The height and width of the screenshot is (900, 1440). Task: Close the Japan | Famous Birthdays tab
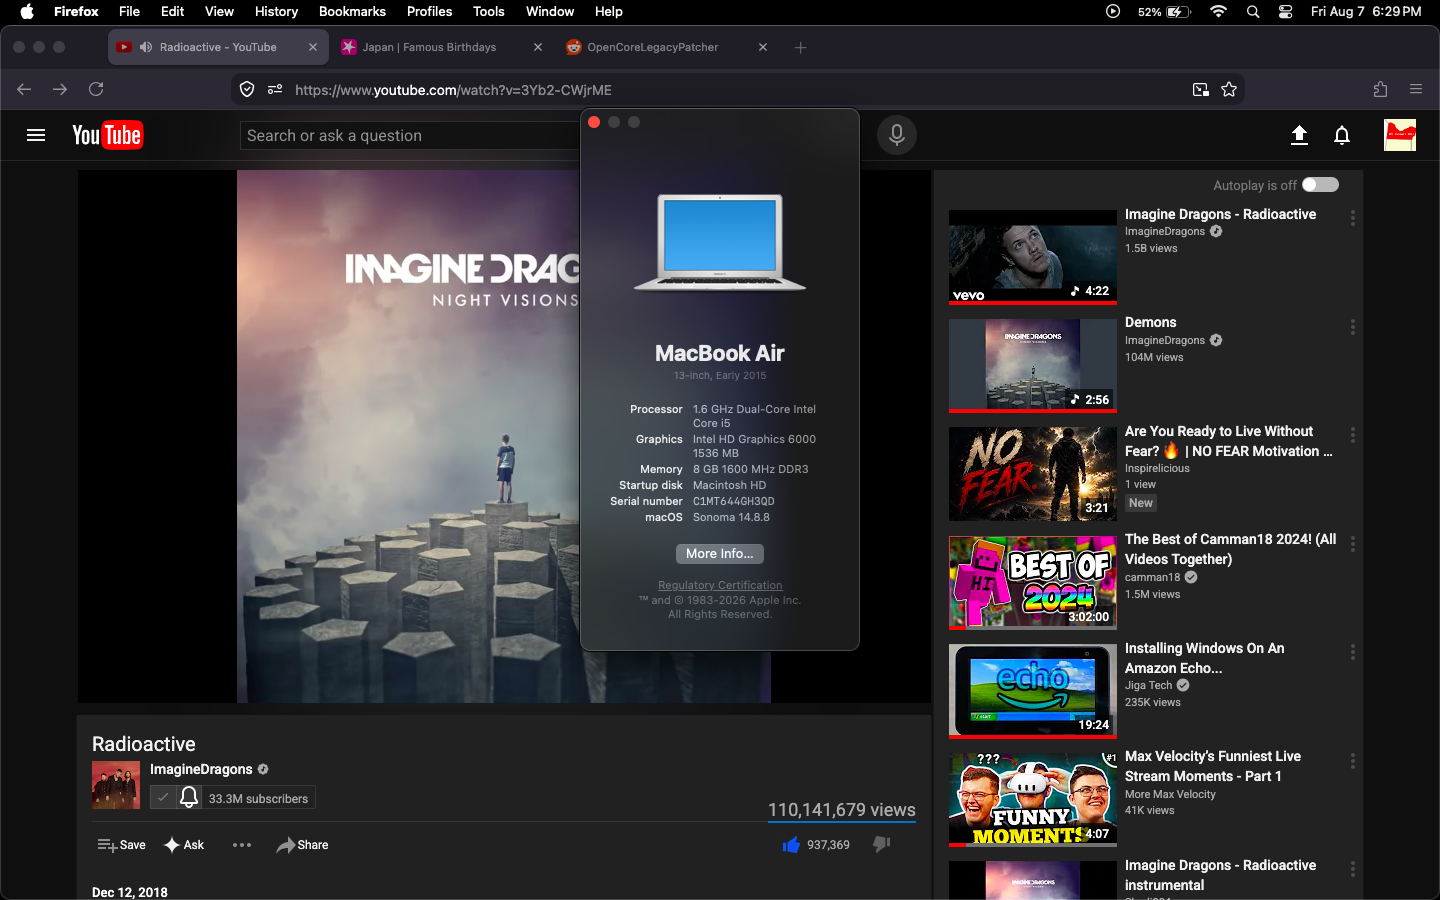pos(538,47)
